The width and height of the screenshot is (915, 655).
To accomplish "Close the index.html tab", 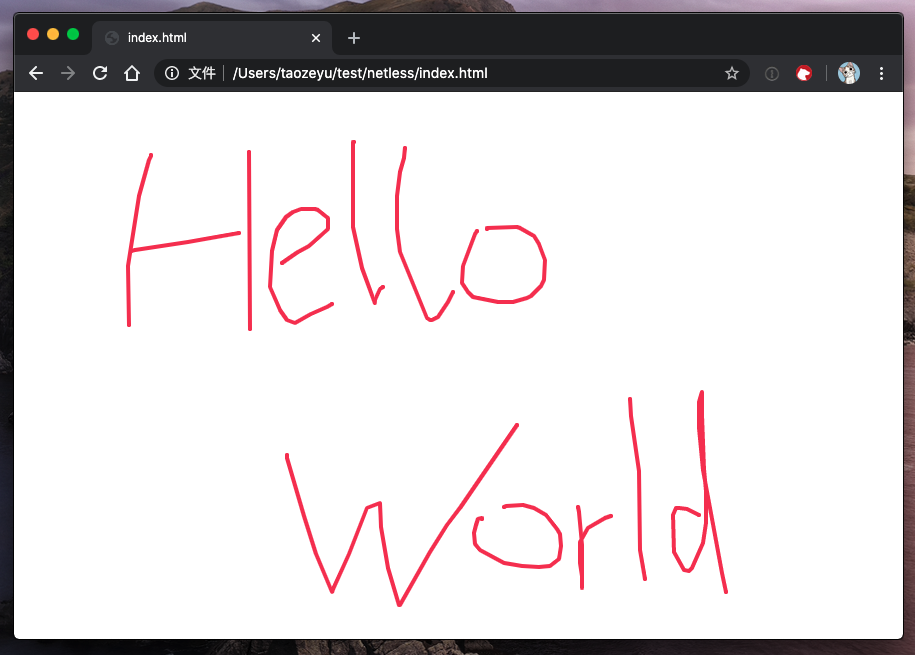I will coord(316,38).
